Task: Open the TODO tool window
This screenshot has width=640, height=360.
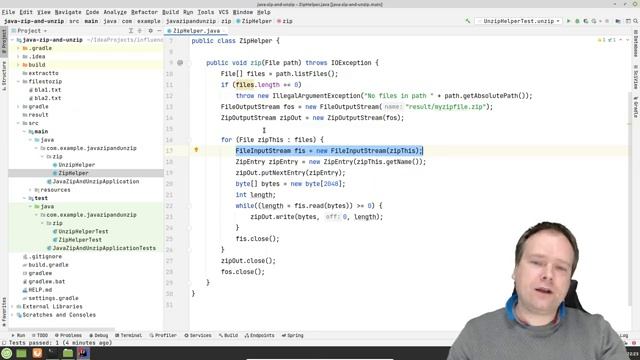Action: pos(40,336)
